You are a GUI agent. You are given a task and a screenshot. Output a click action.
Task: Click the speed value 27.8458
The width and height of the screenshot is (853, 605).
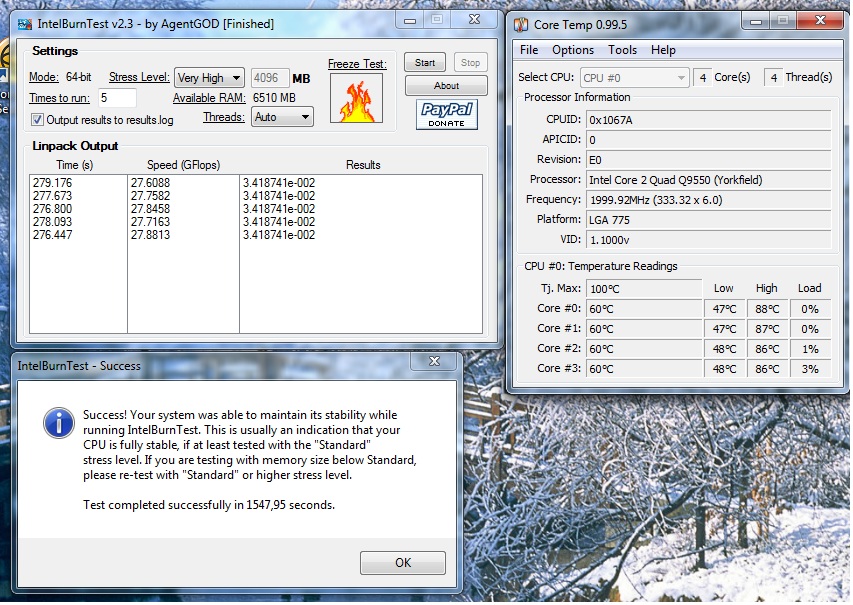(x=150, y=209)
